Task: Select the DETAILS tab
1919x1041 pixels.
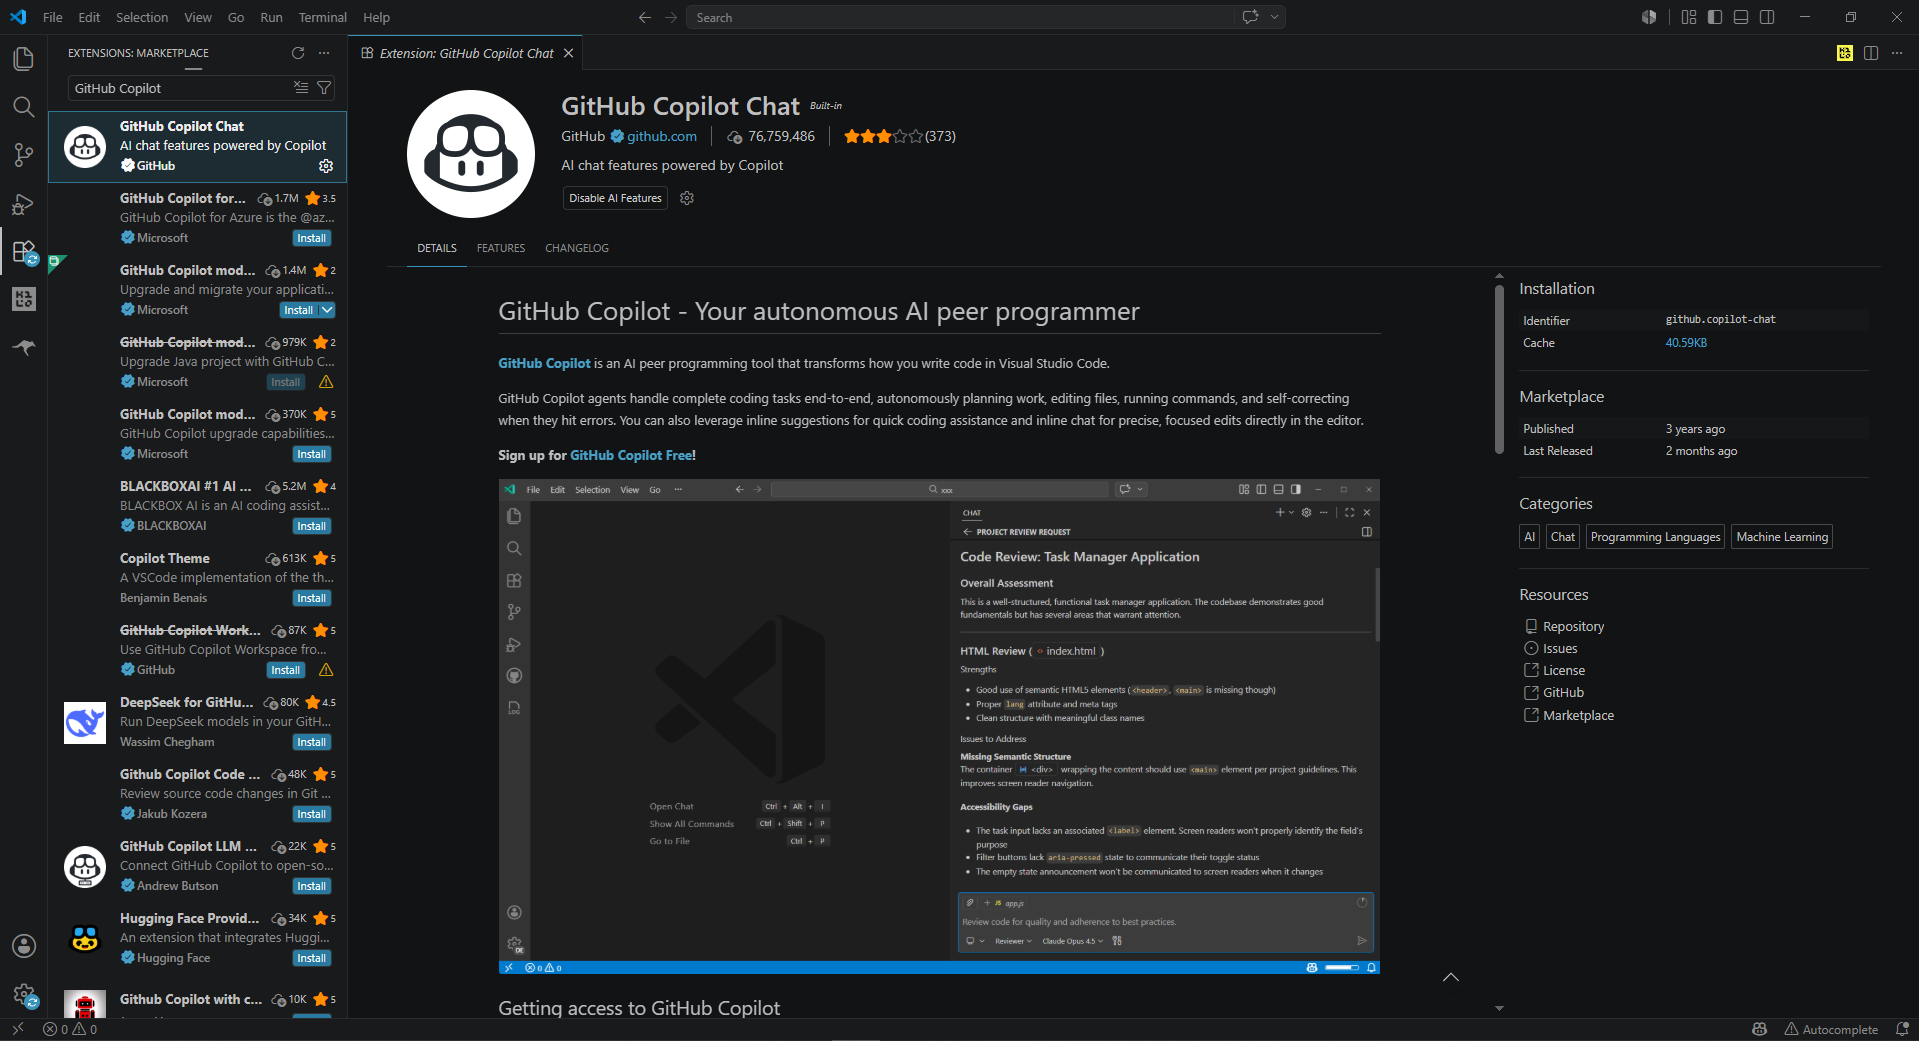Action: pyautogui.click(x=437, y=248)
